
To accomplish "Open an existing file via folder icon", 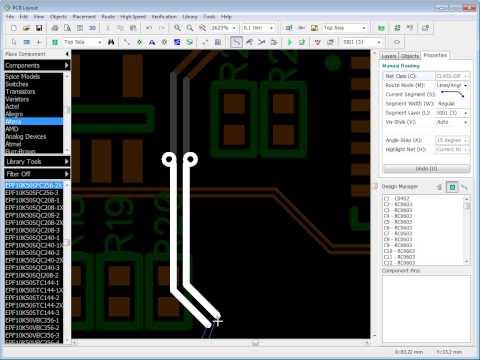I will (26, 28).
